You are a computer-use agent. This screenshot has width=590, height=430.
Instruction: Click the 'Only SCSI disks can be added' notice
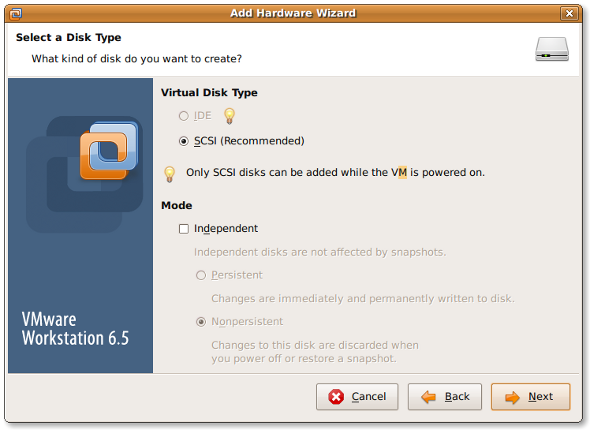(x=335, y=172)
